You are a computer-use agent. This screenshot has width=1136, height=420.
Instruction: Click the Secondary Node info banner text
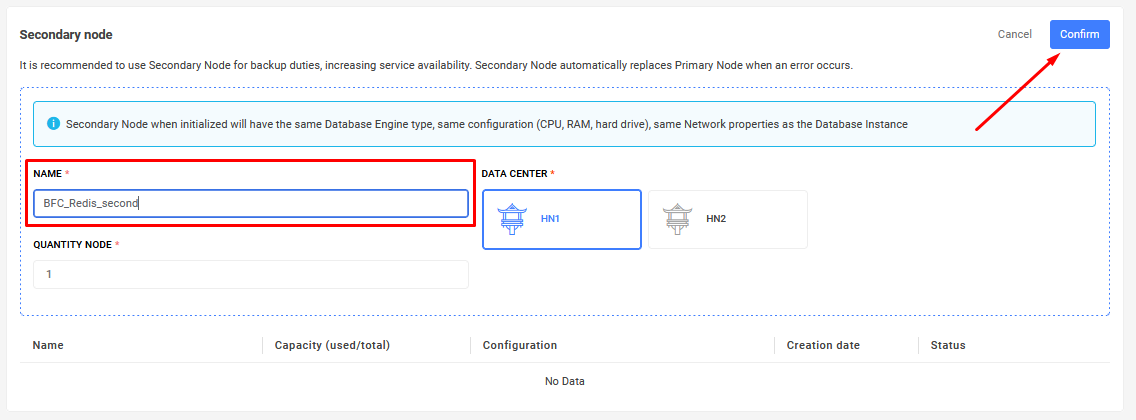487,124
